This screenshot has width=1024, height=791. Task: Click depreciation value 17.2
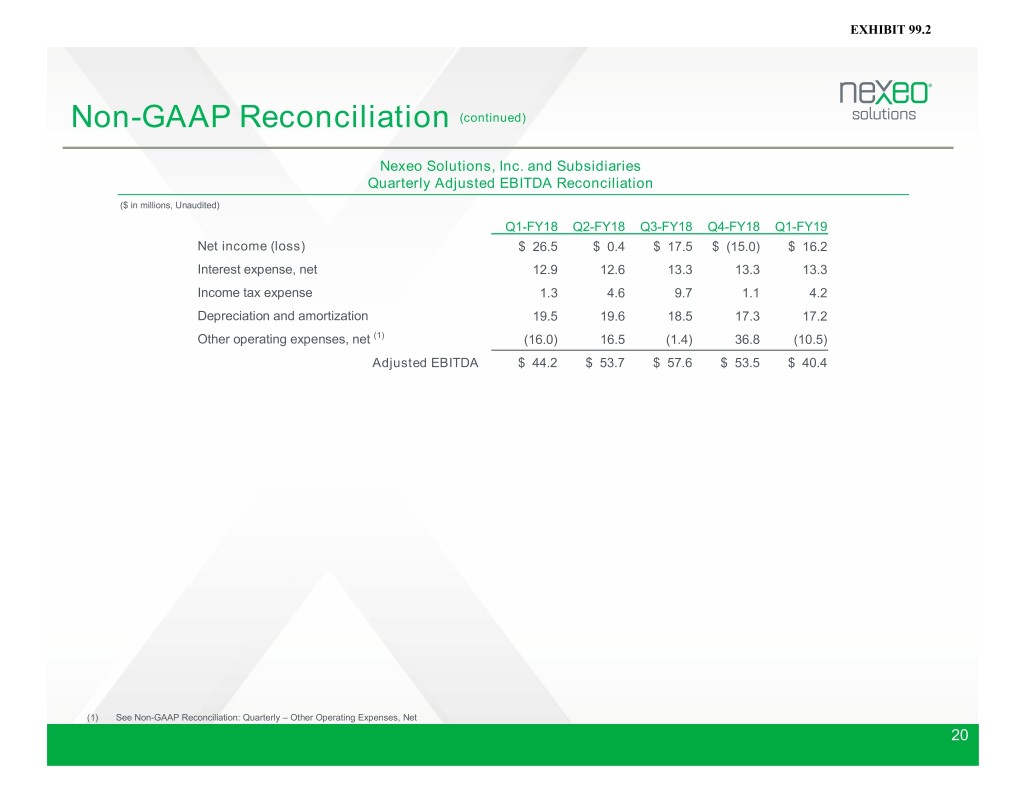pyautogui.click(x=815, y=316)
